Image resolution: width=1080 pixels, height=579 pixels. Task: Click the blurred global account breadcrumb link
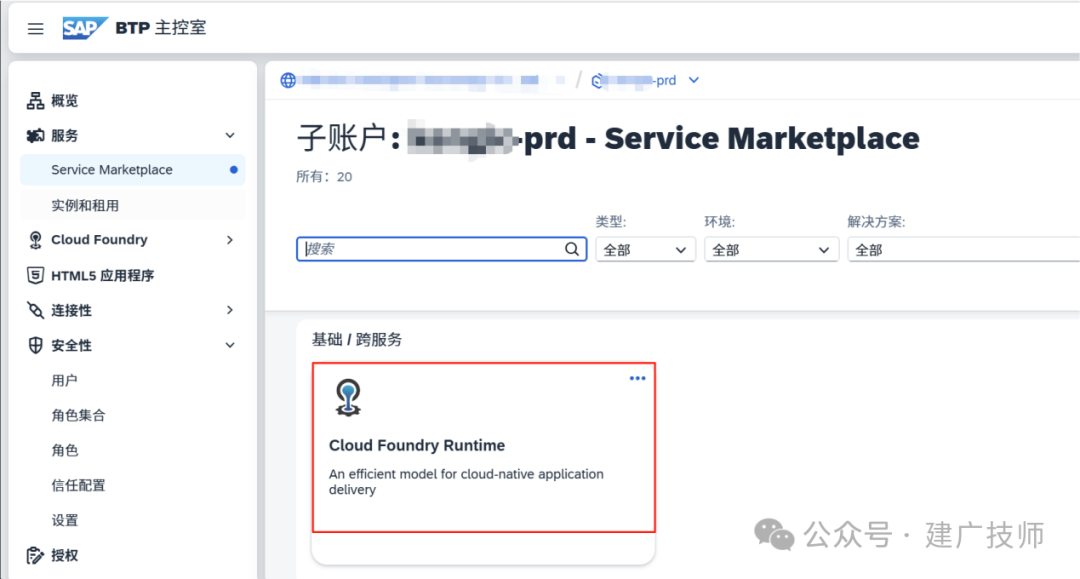433,81
